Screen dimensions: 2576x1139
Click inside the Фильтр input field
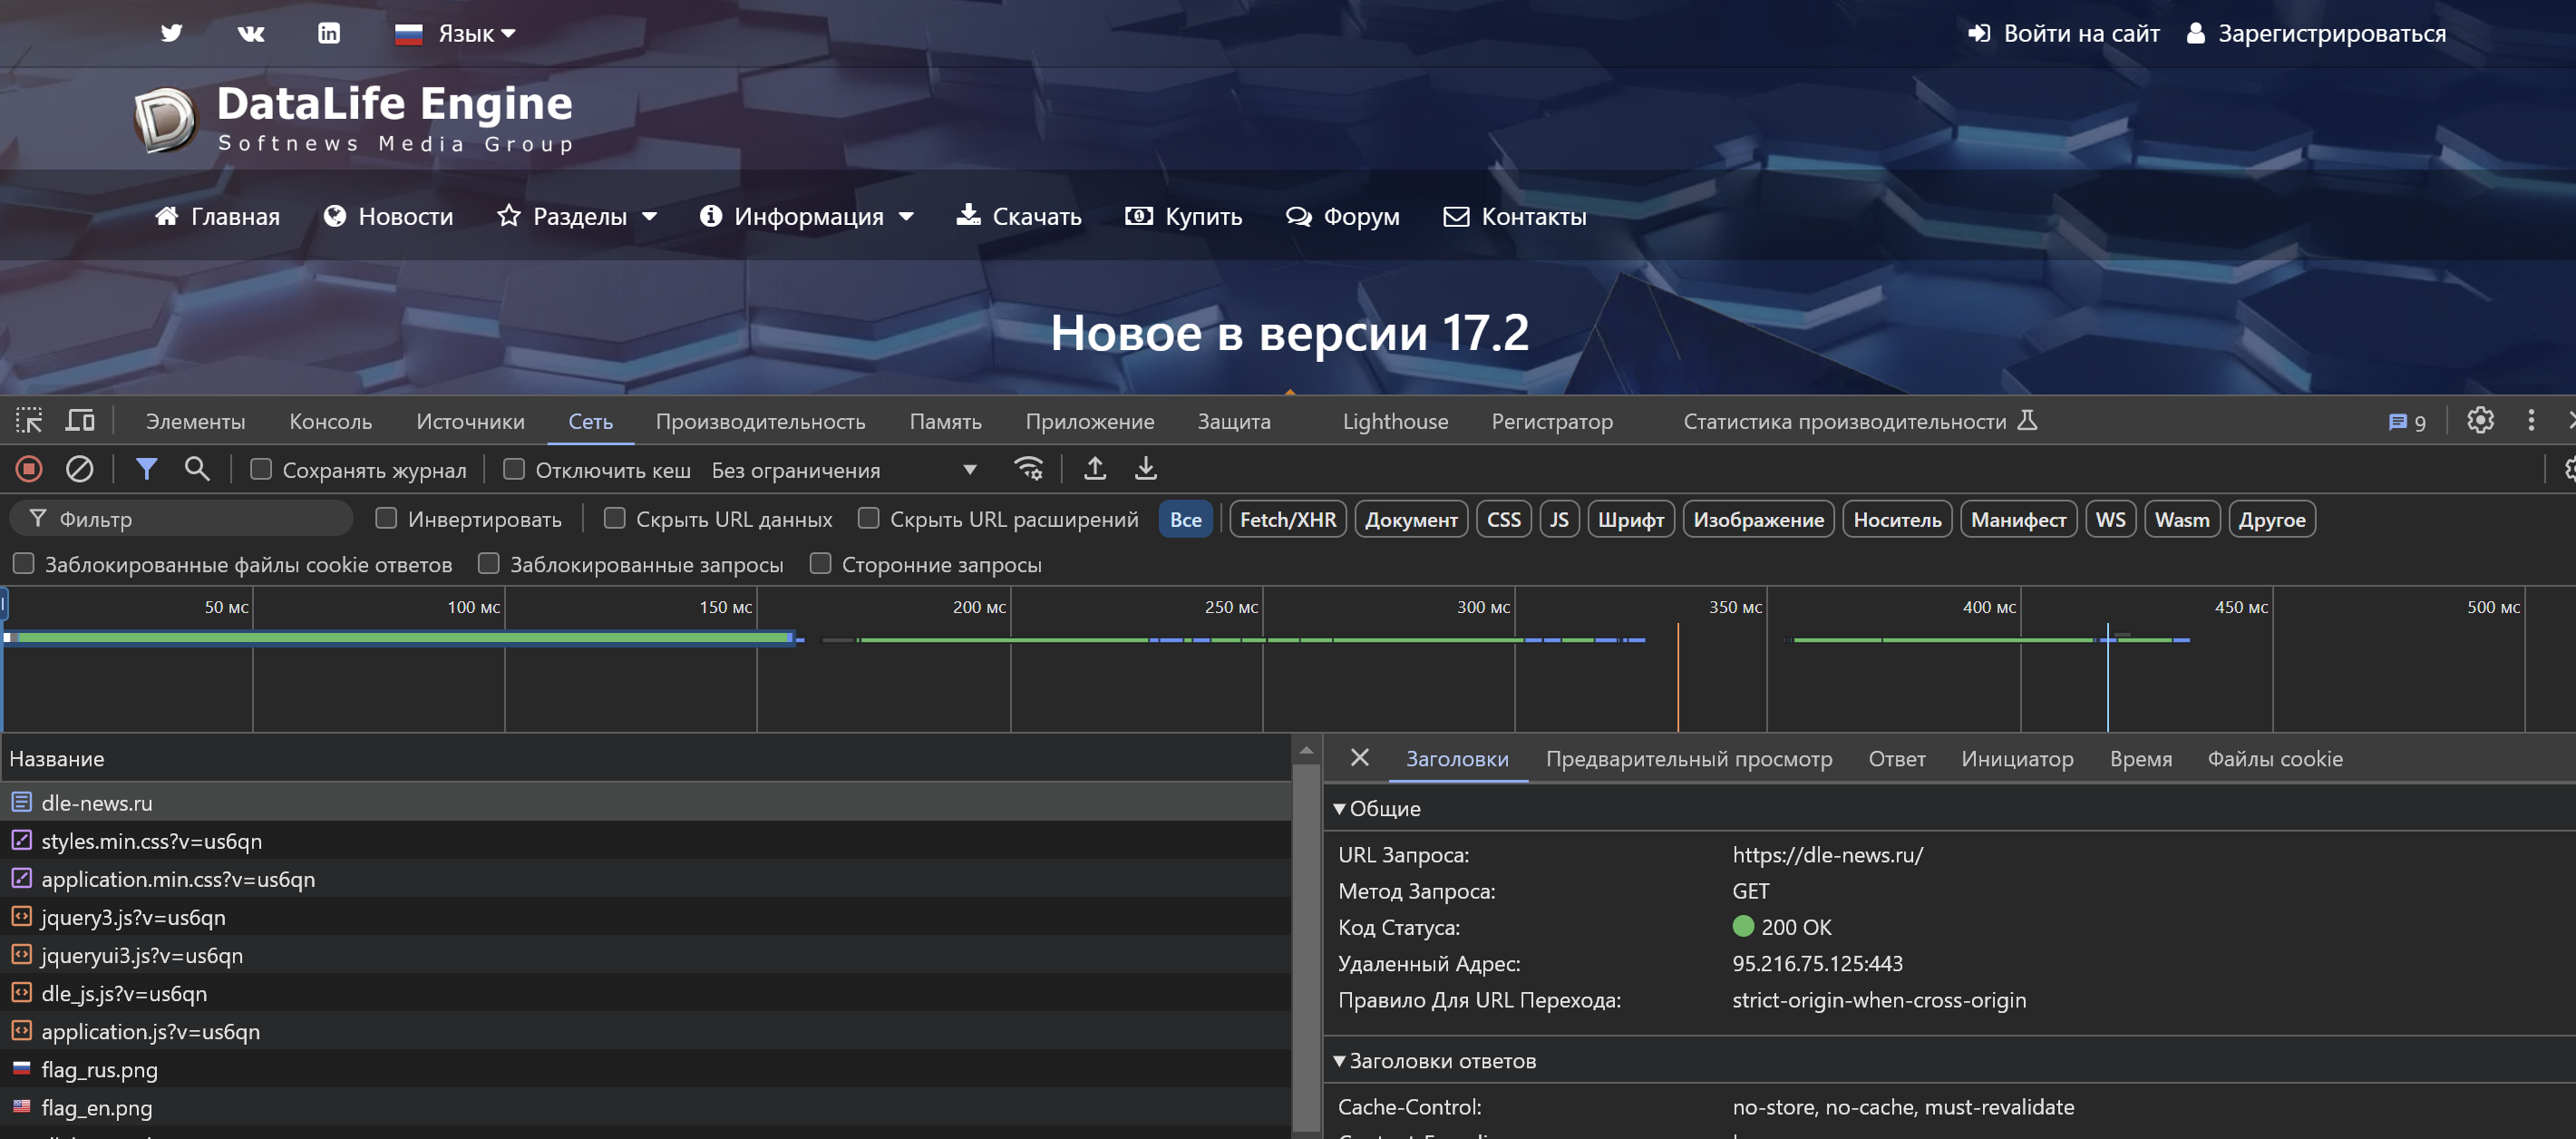(181, 518)
